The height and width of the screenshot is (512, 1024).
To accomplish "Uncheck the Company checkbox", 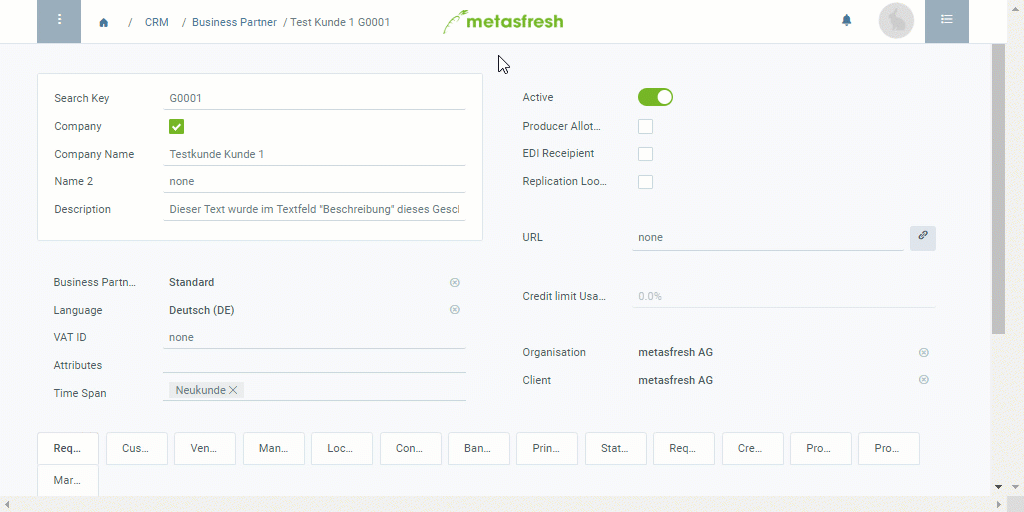I will point(176,127).
